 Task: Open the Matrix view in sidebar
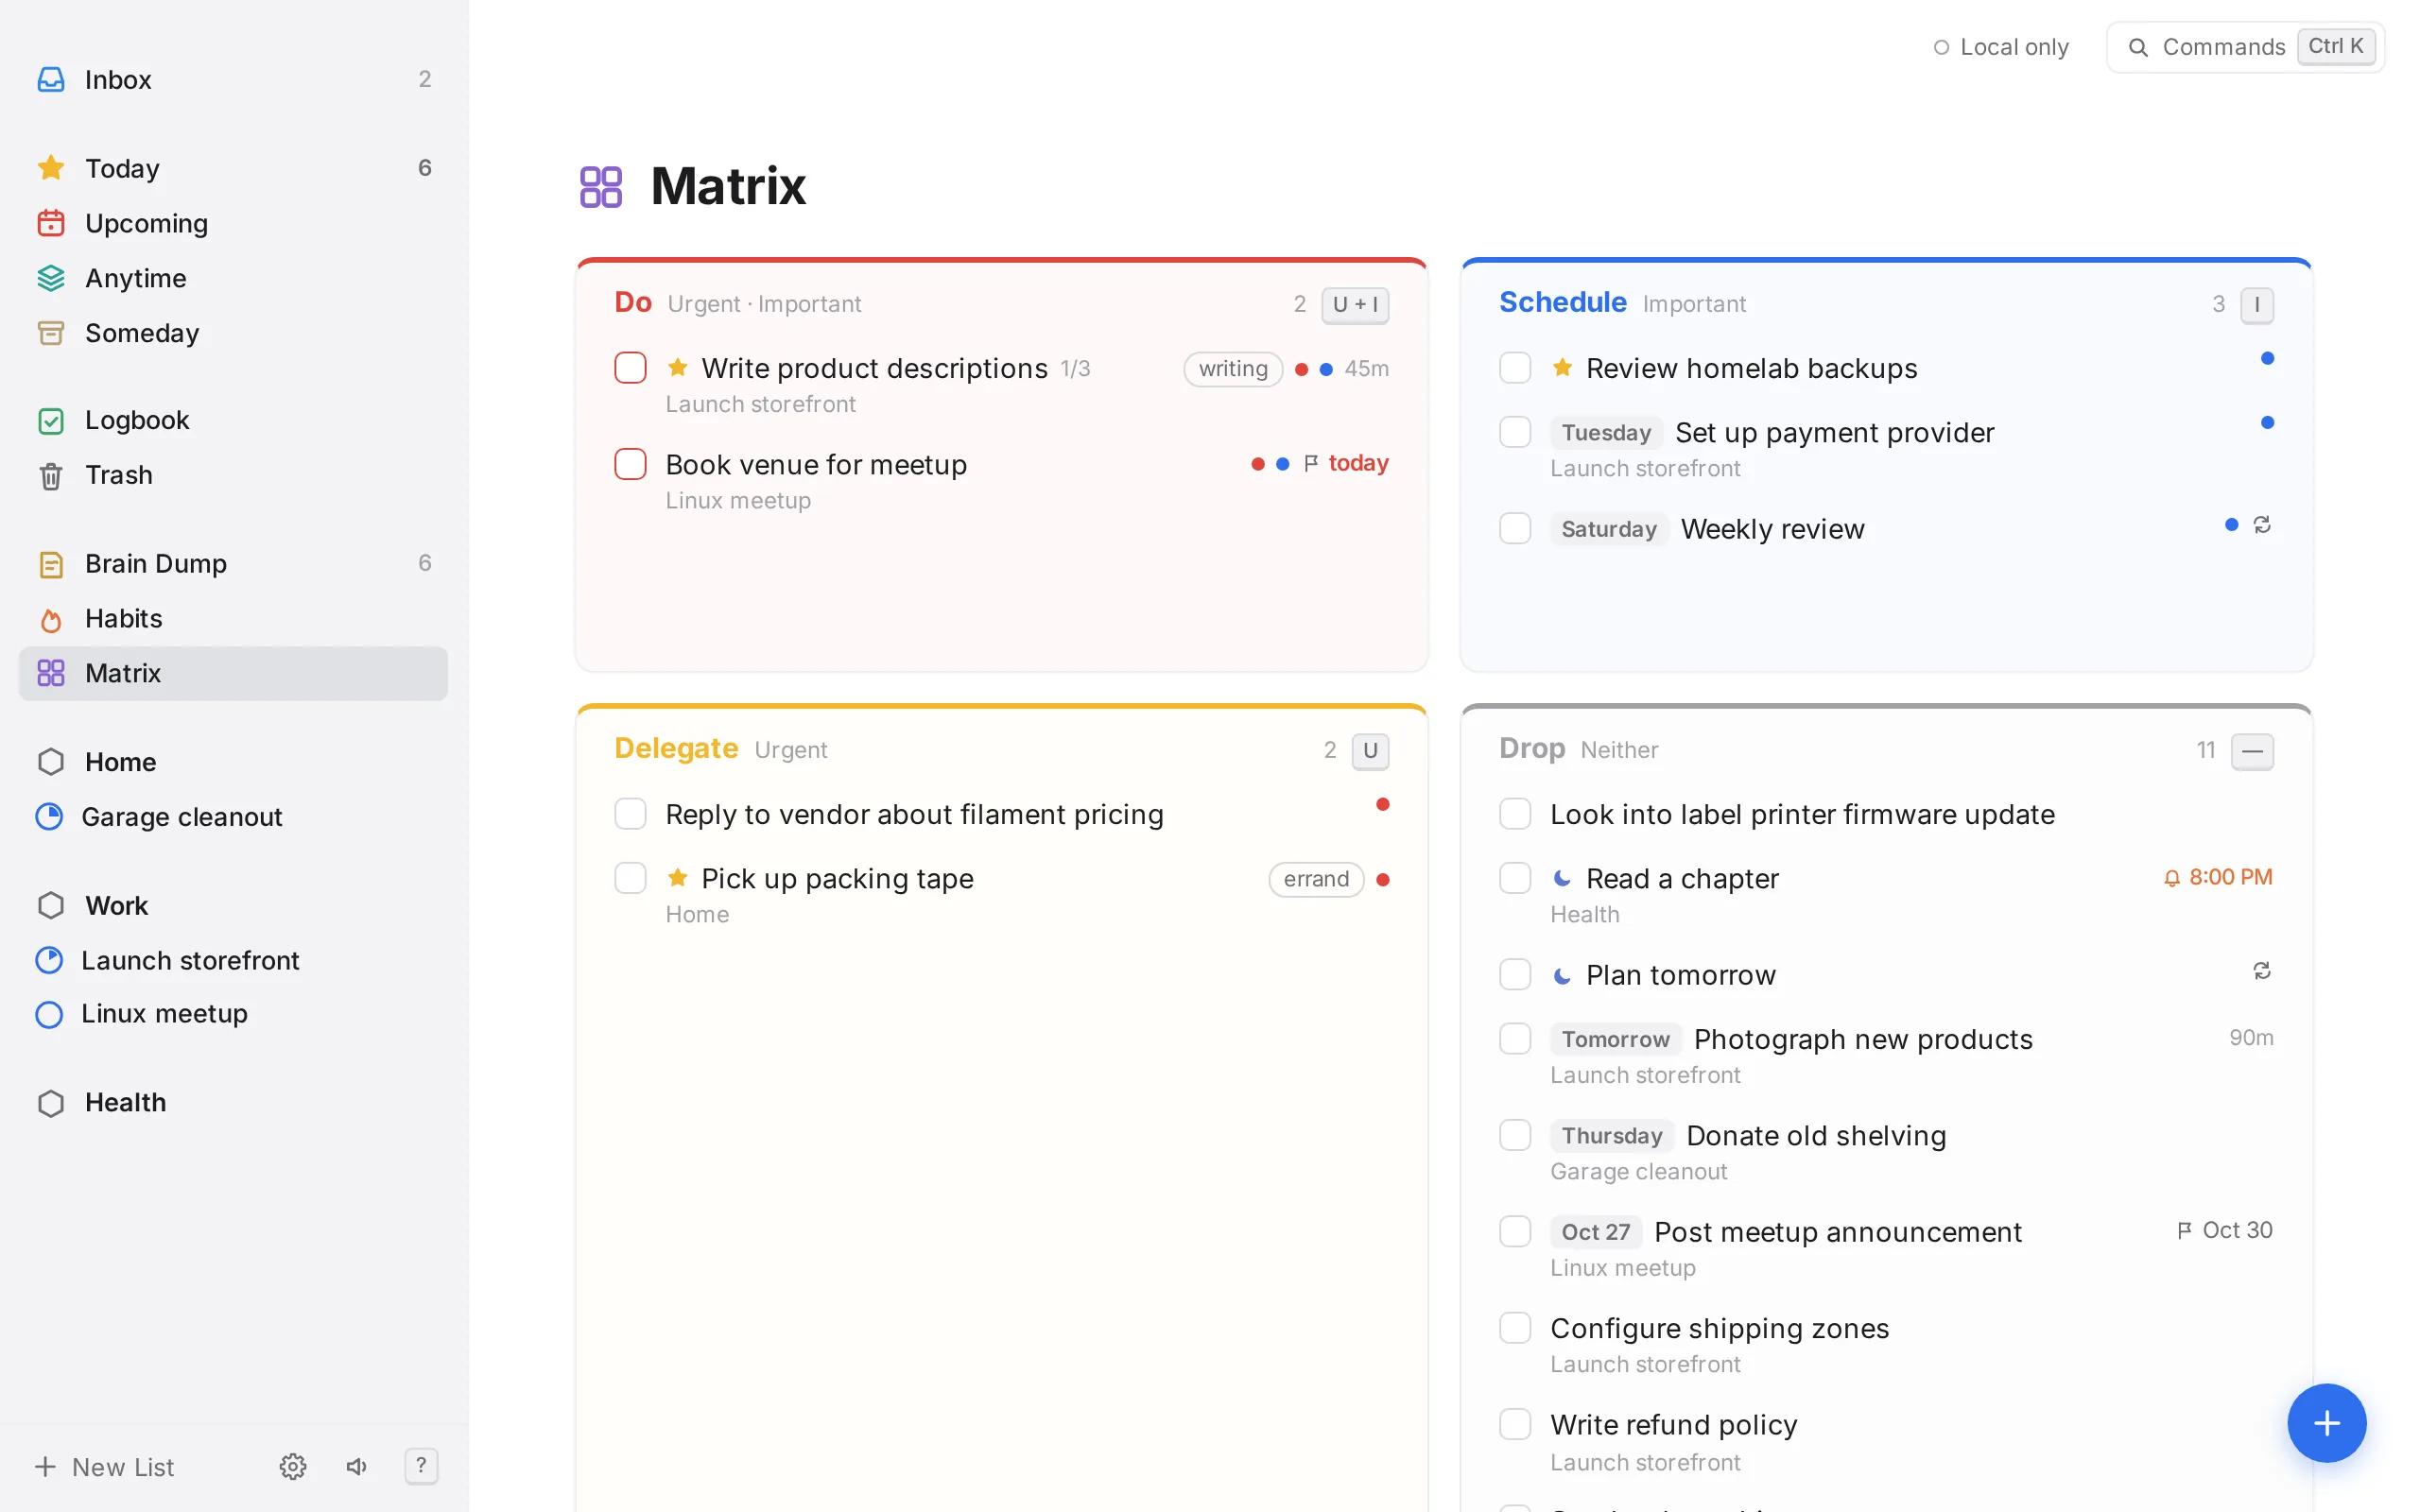click(x=233, y=673)
